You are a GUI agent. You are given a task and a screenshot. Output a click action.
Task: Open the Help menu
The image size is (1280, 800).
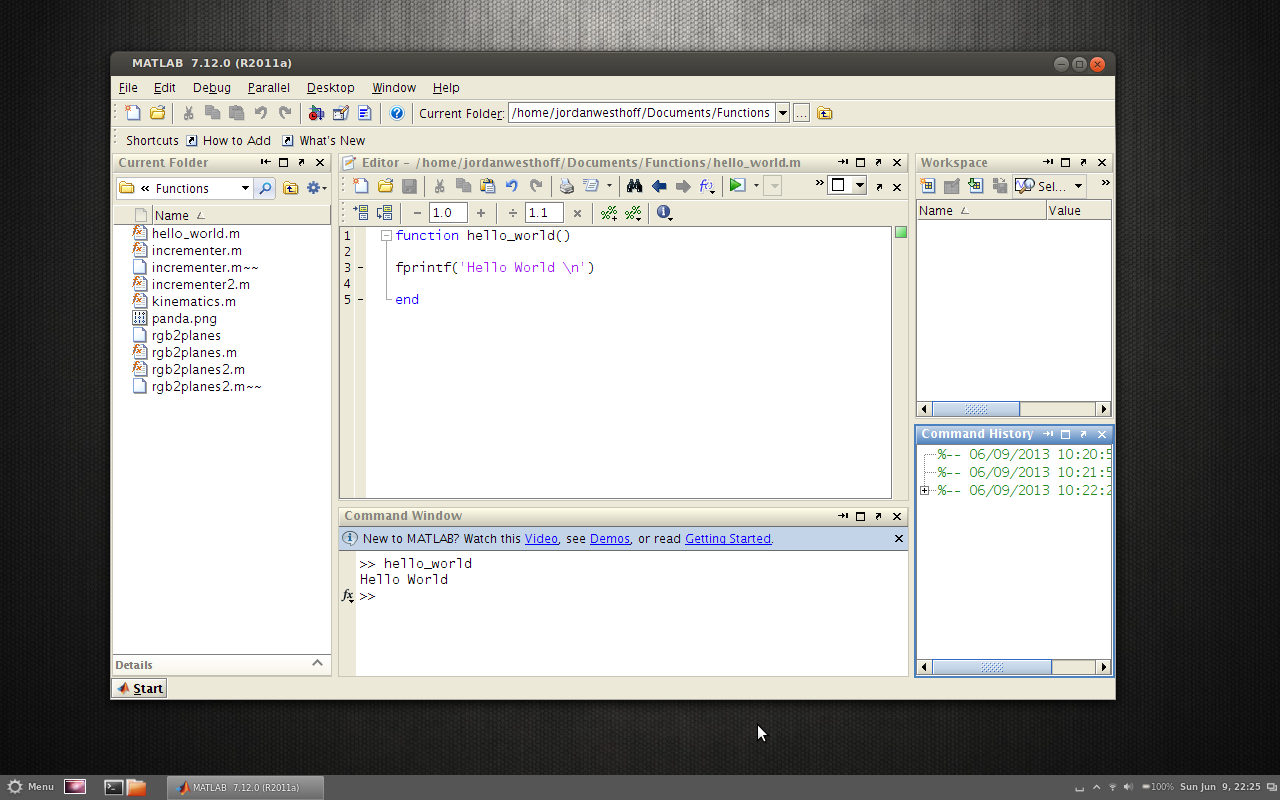[446, 88]
